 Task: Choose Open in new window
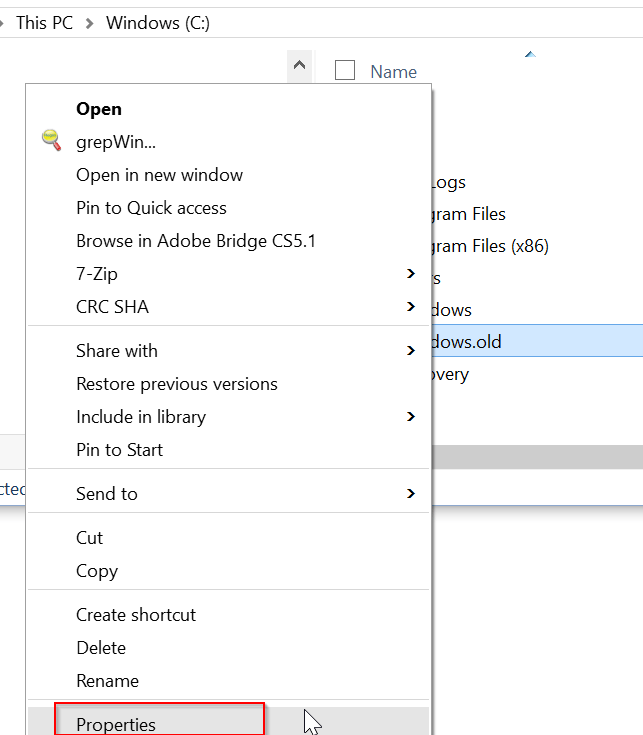[x=159, y=175]
